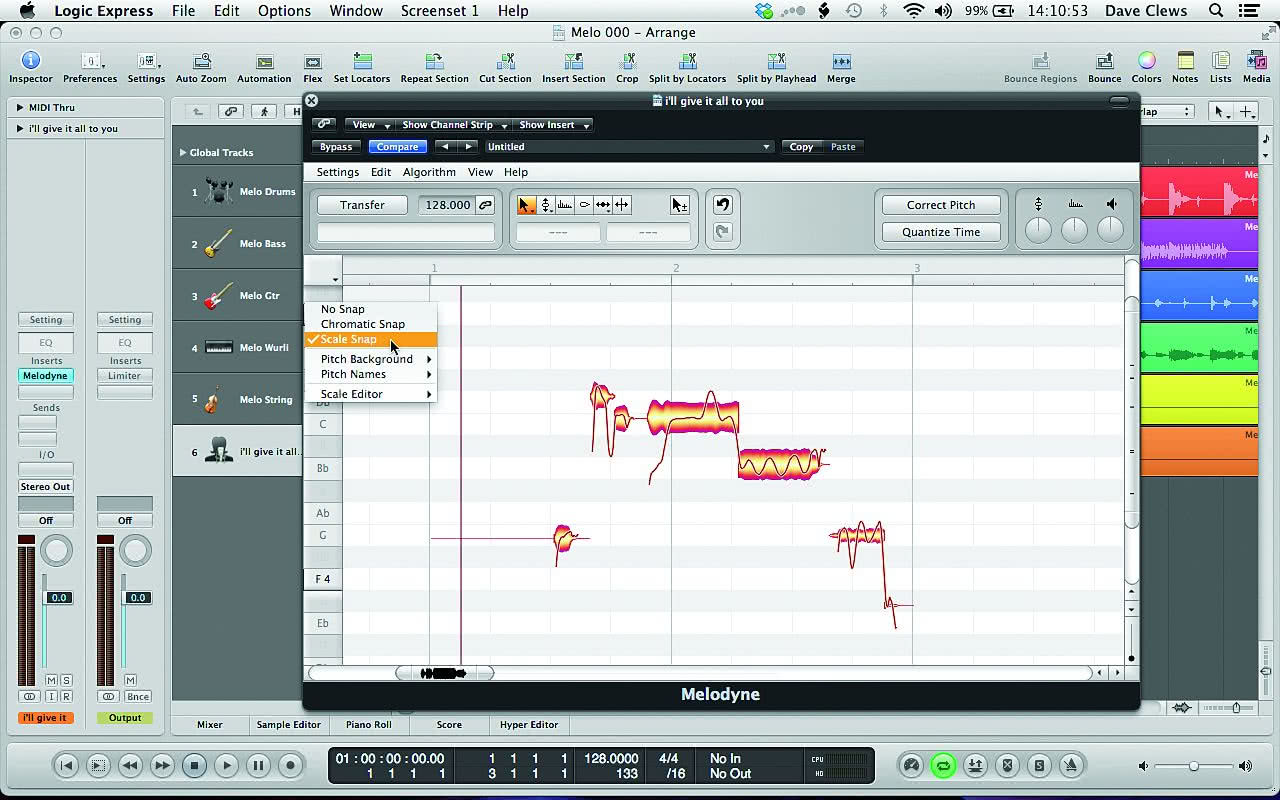Select Melodyne note separation tool
1280x800 pixels.
coord(622,205)
